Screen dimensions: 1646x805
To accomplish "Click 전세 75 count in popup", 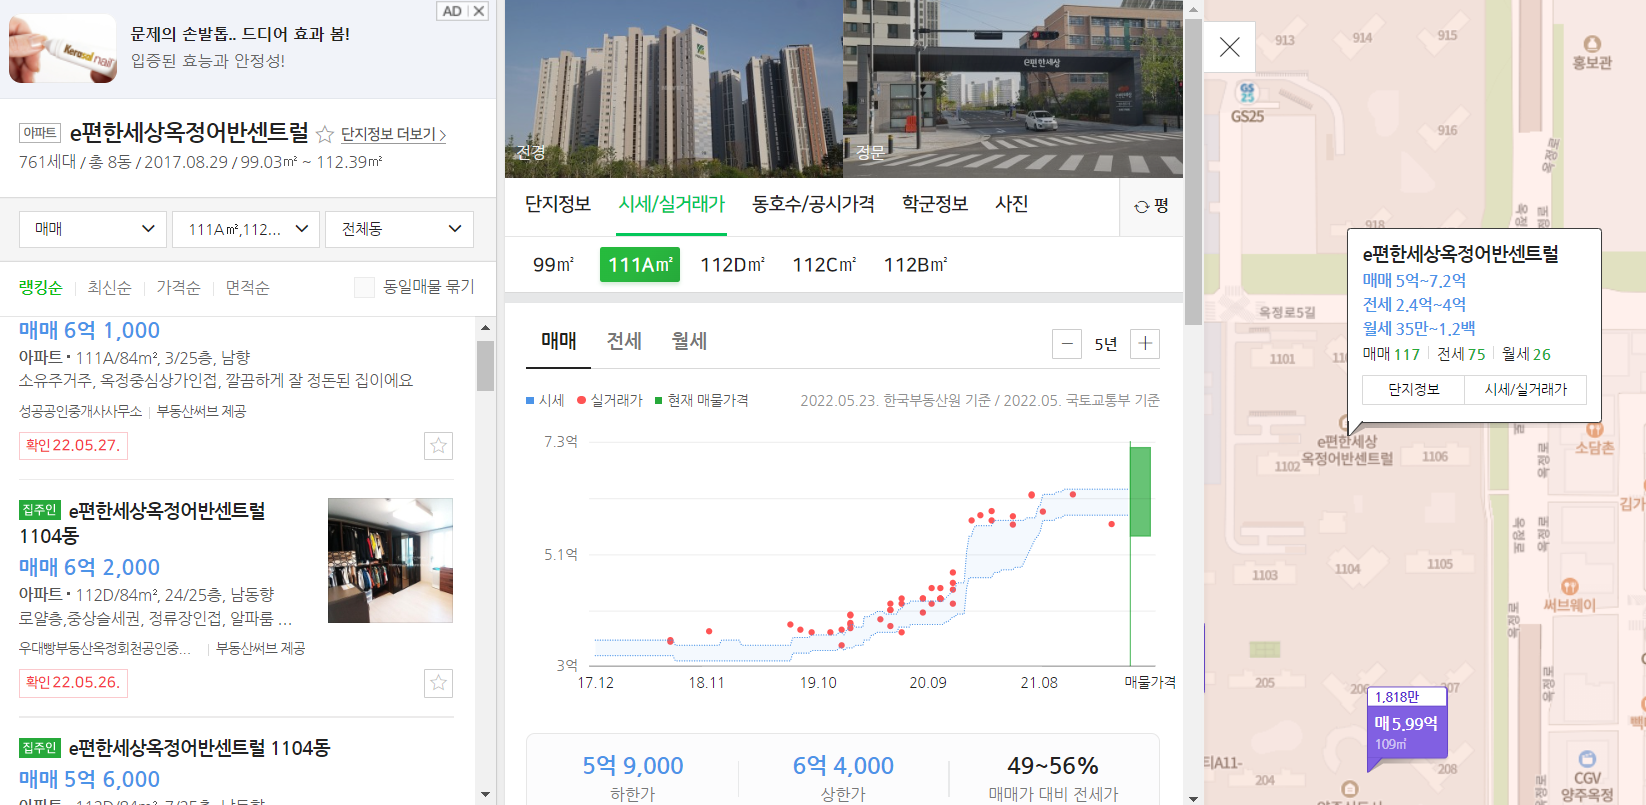I will [x=1461, y=354].
